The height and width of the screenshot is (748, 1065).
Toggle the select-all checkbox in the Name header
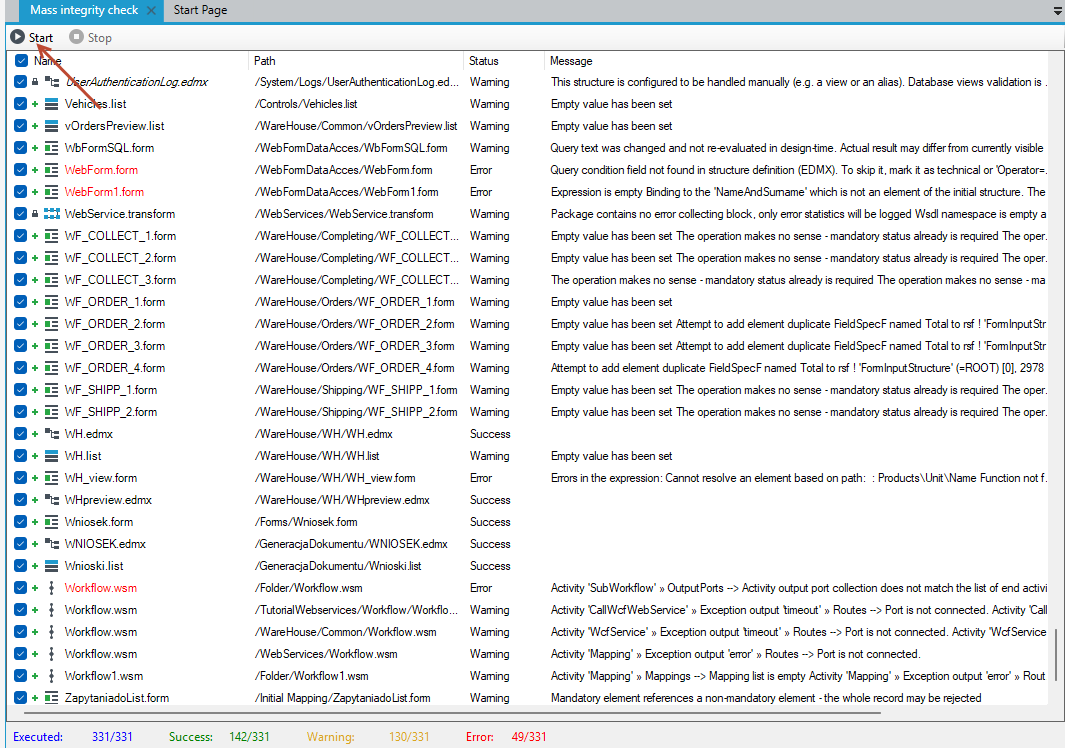21,61
